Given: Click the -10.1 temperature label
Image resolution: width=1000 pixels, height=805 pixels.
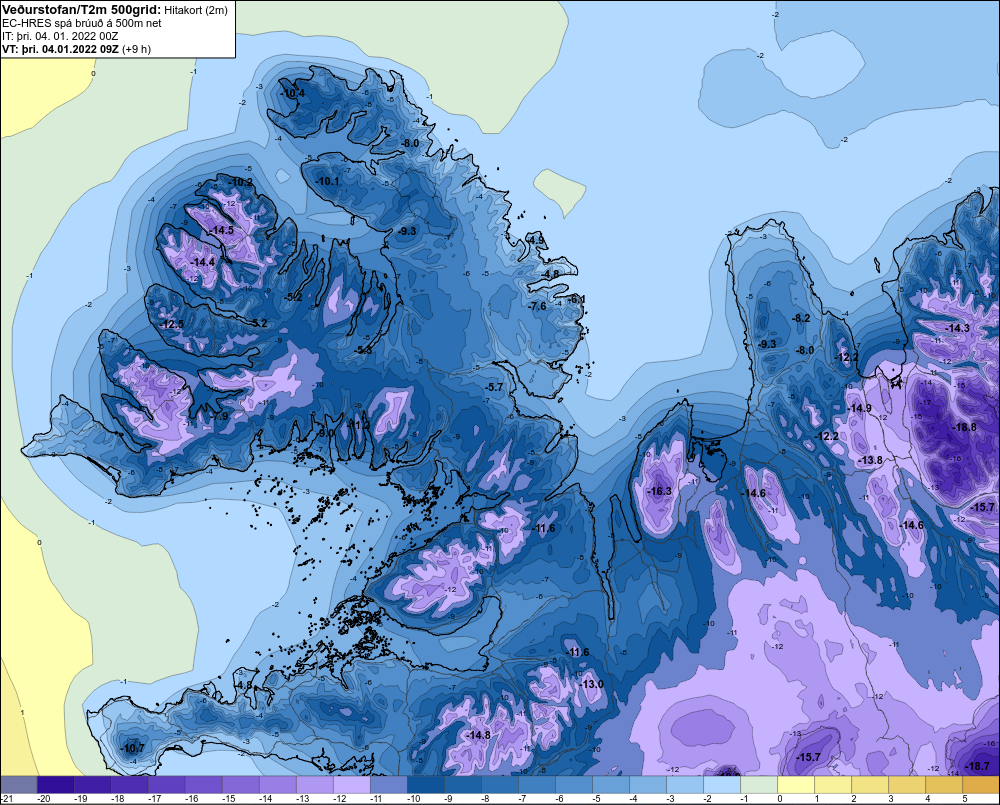Looking at the screenshot, I should click(328, 181).
